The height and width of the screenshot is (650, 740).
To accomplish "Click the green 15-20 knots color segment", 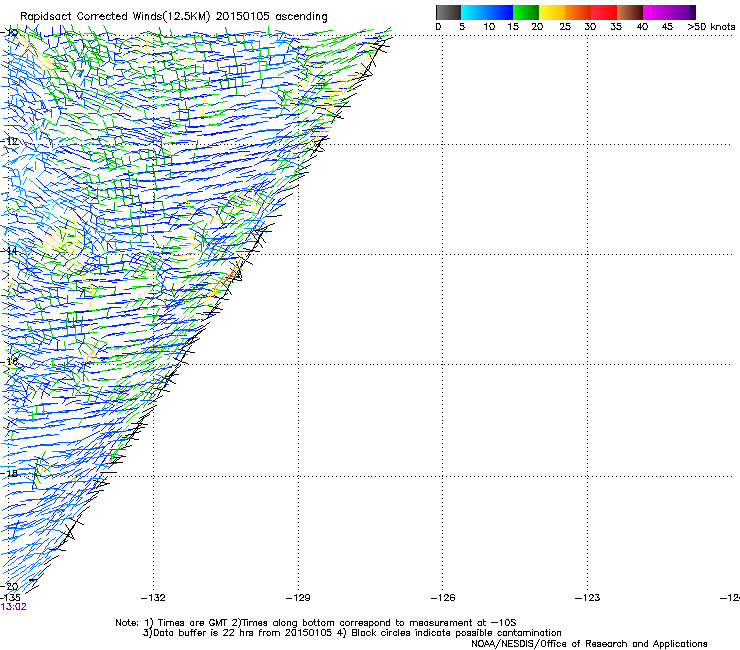I will pos(526,12).
